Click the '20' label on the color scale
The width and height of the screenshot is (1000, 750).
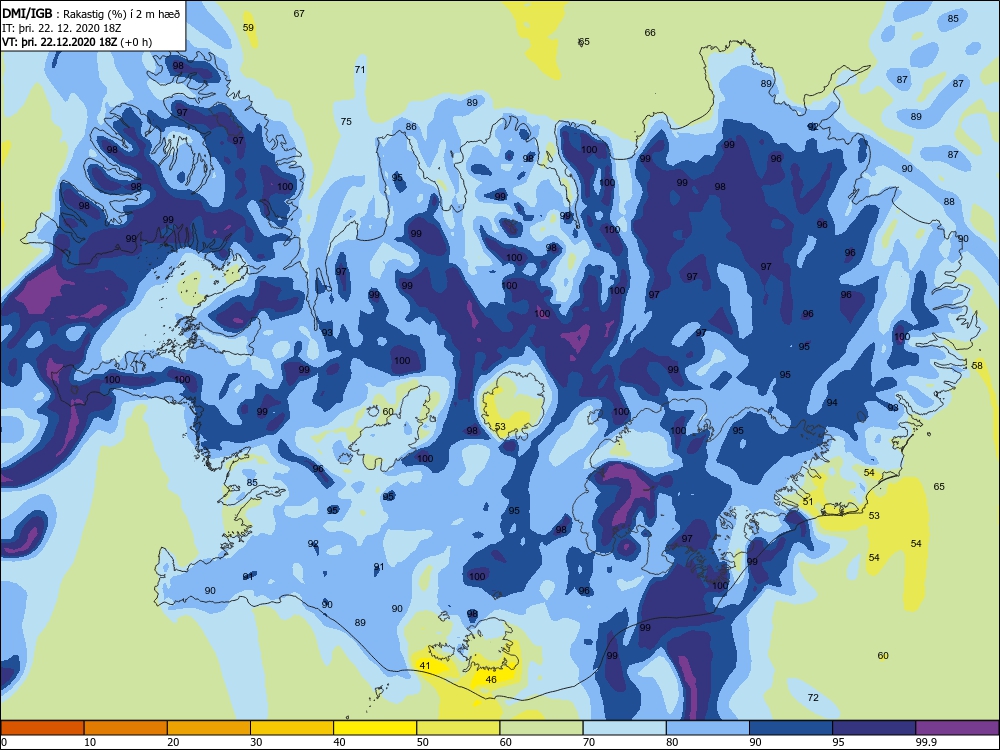[173, 742]
